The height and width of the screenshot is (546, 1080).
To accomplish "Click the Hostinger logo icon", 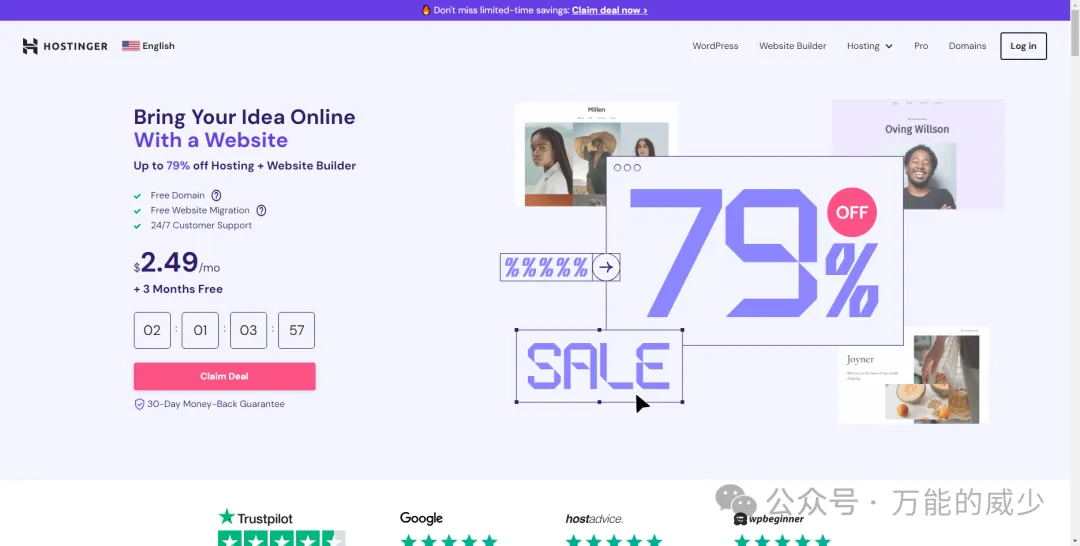I will pyautogui.click(x=30, y=46).
